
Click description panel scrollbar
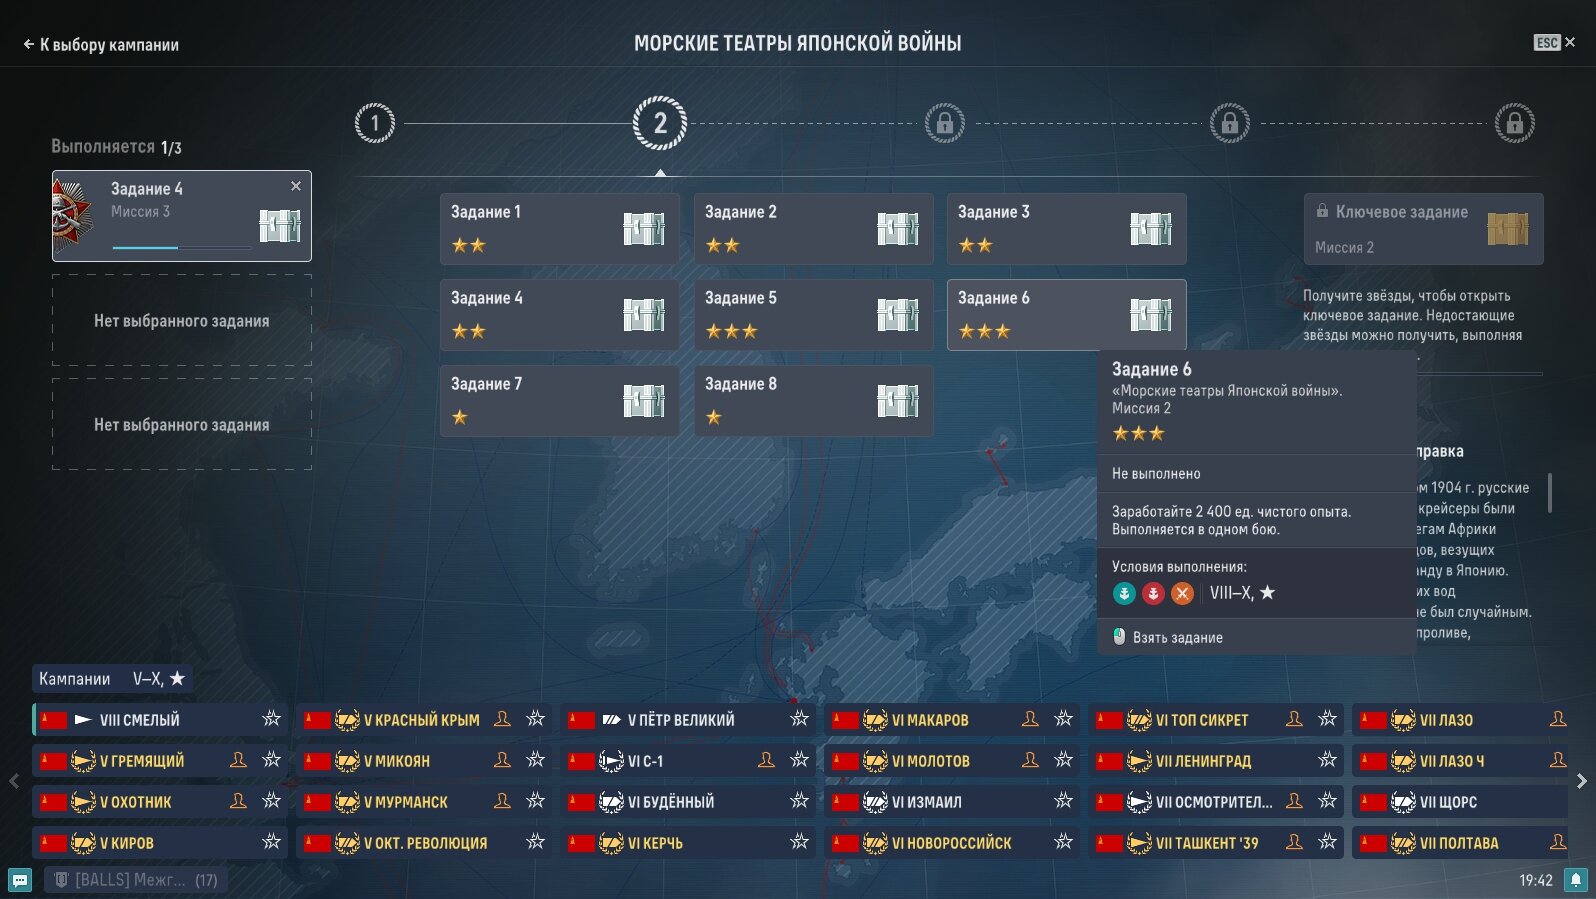click(1550, 493)
